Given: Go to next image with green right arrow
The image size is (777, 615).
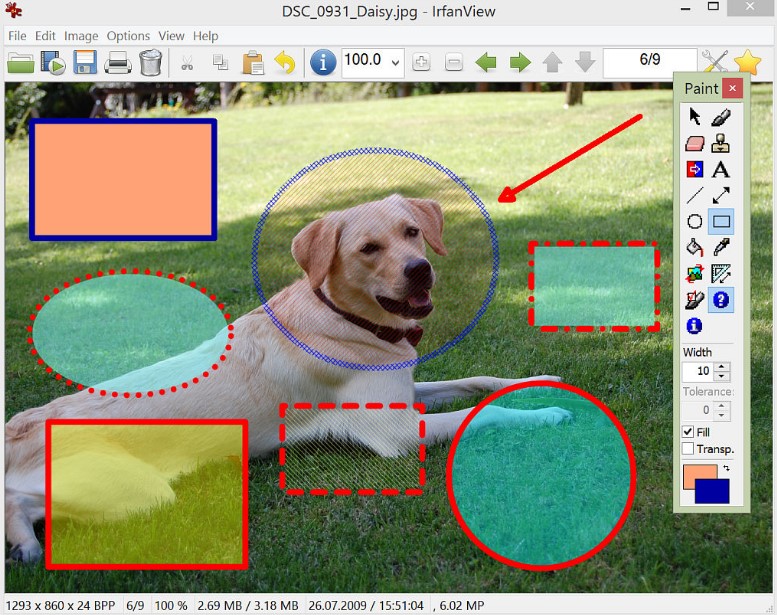Looking at the screenshot, I should pyautogui.click(x=520, y=63).
